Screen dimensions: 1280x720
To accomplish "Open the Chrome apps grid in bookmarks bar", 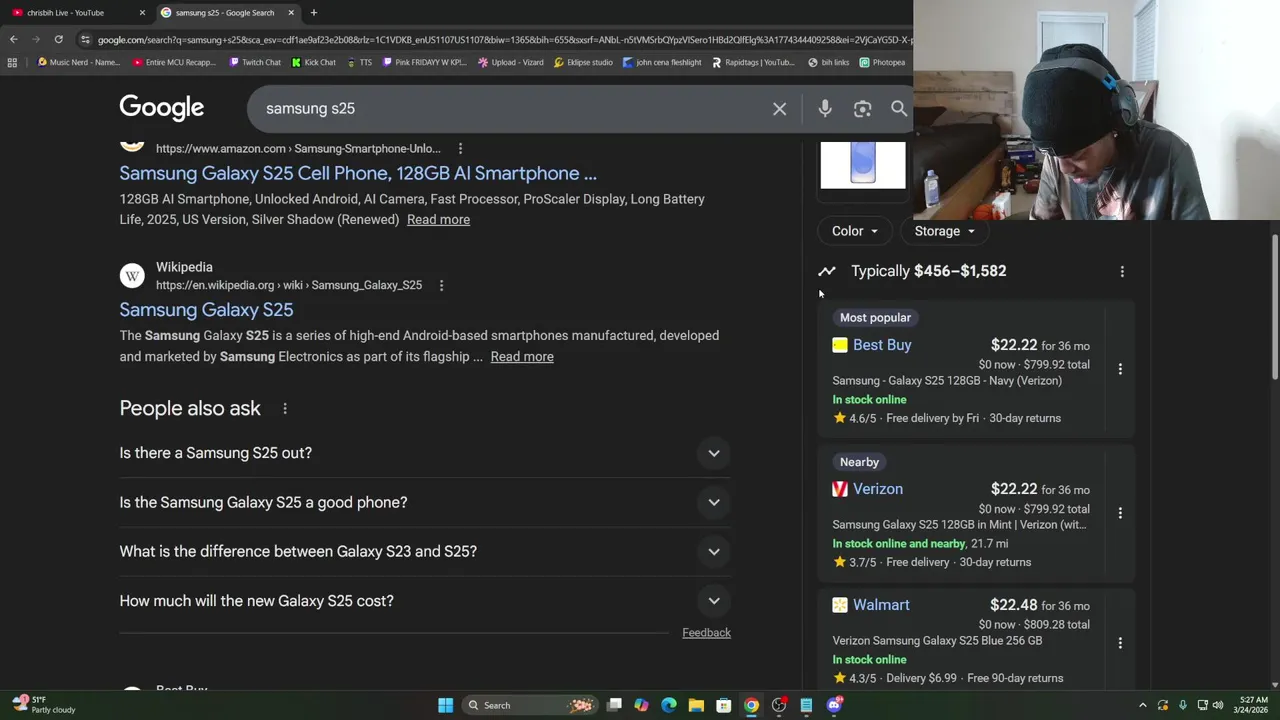I will (12, 62).
